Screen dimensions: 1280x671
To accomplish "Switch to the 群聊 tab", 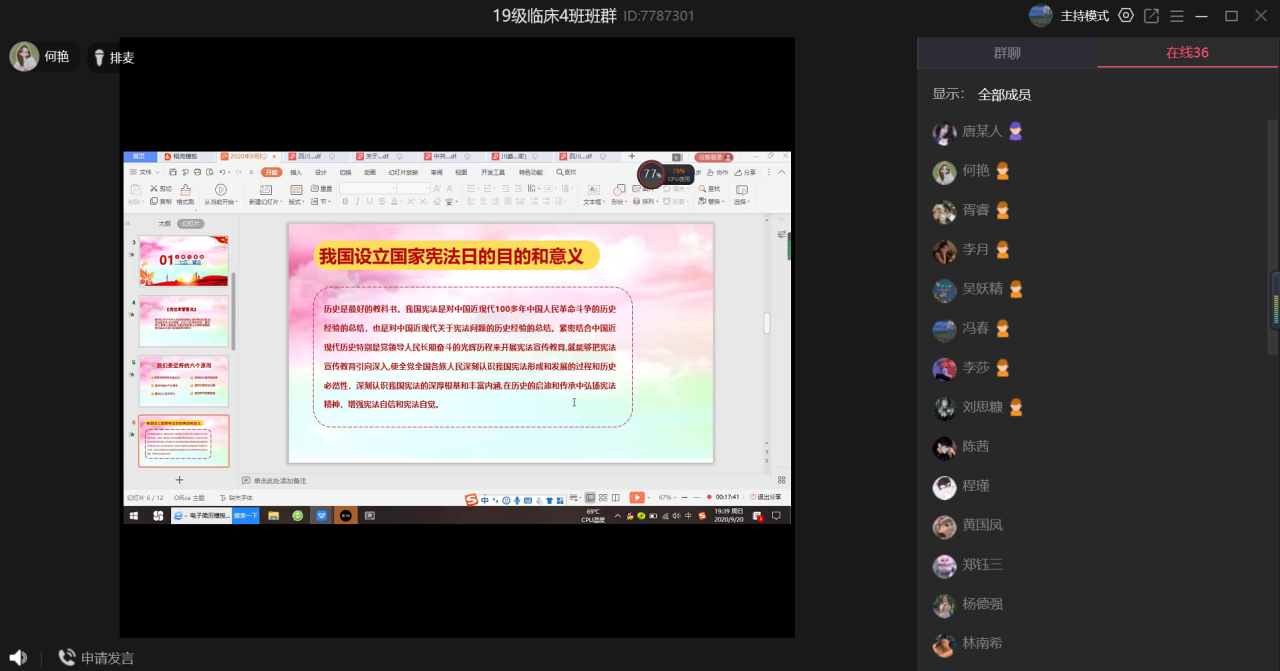I will click(x=1007, y=53).
